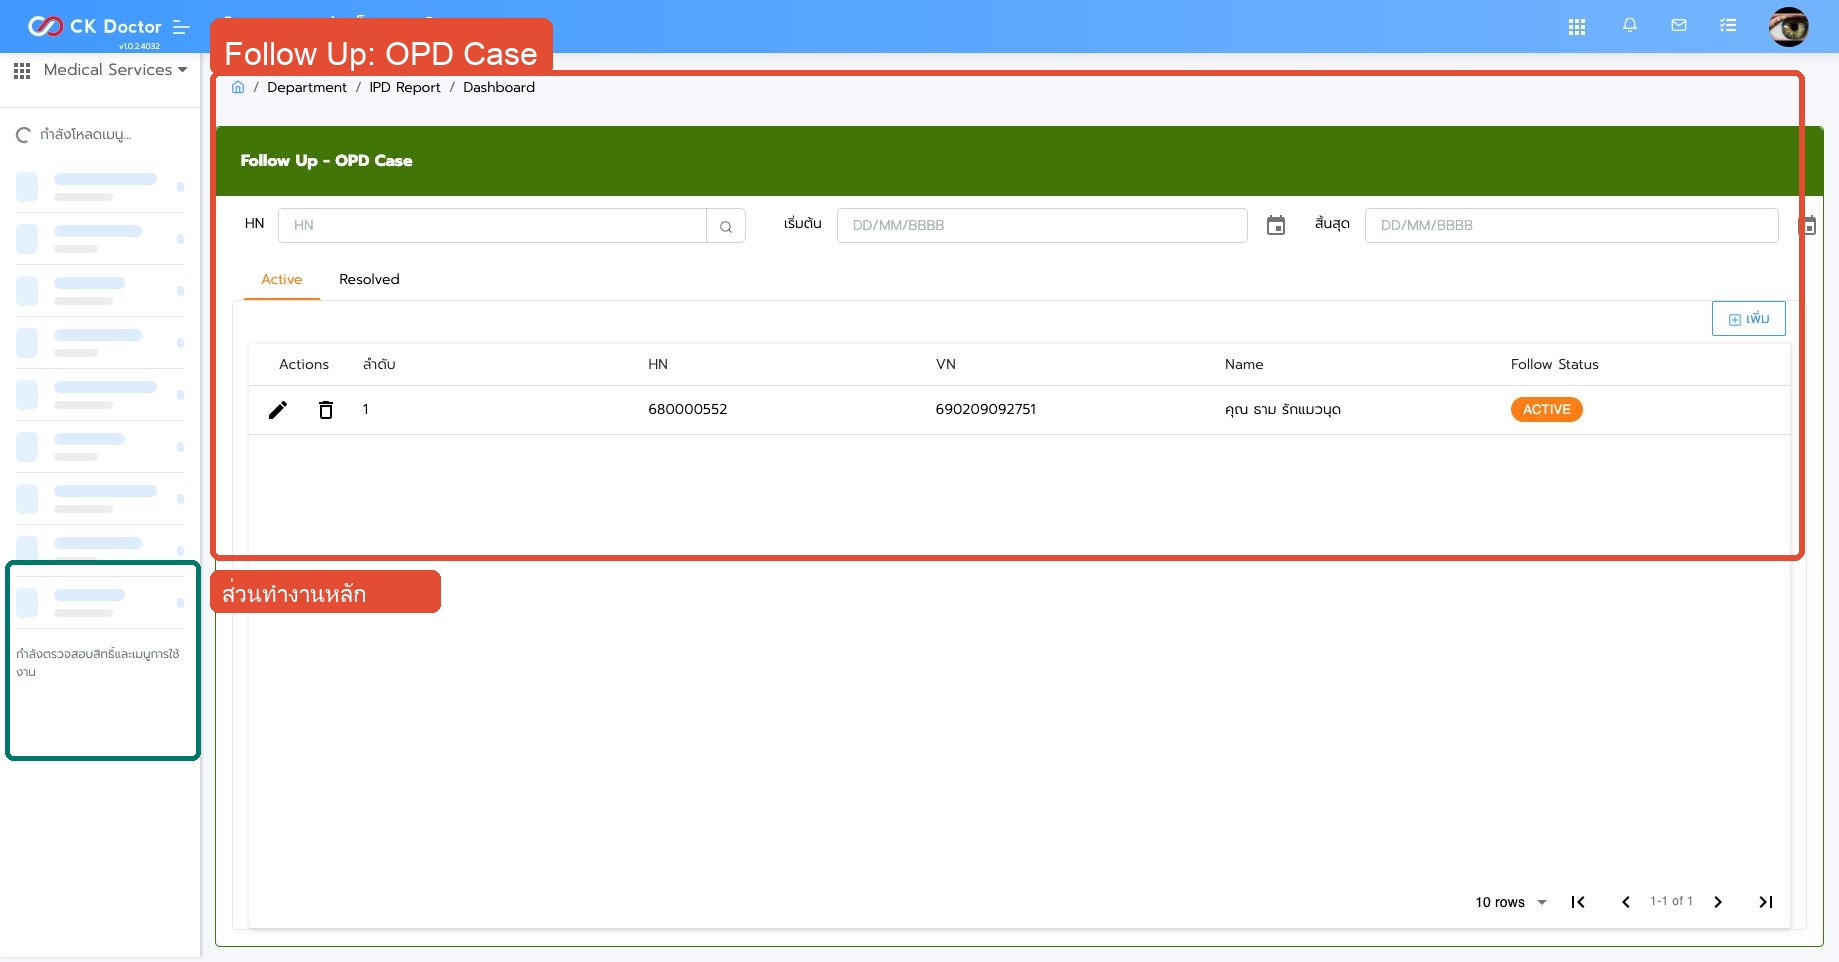The width and height of the screenshot is (1839, 962).
Task: Go to the first page of results
Action: (1578, 902)
